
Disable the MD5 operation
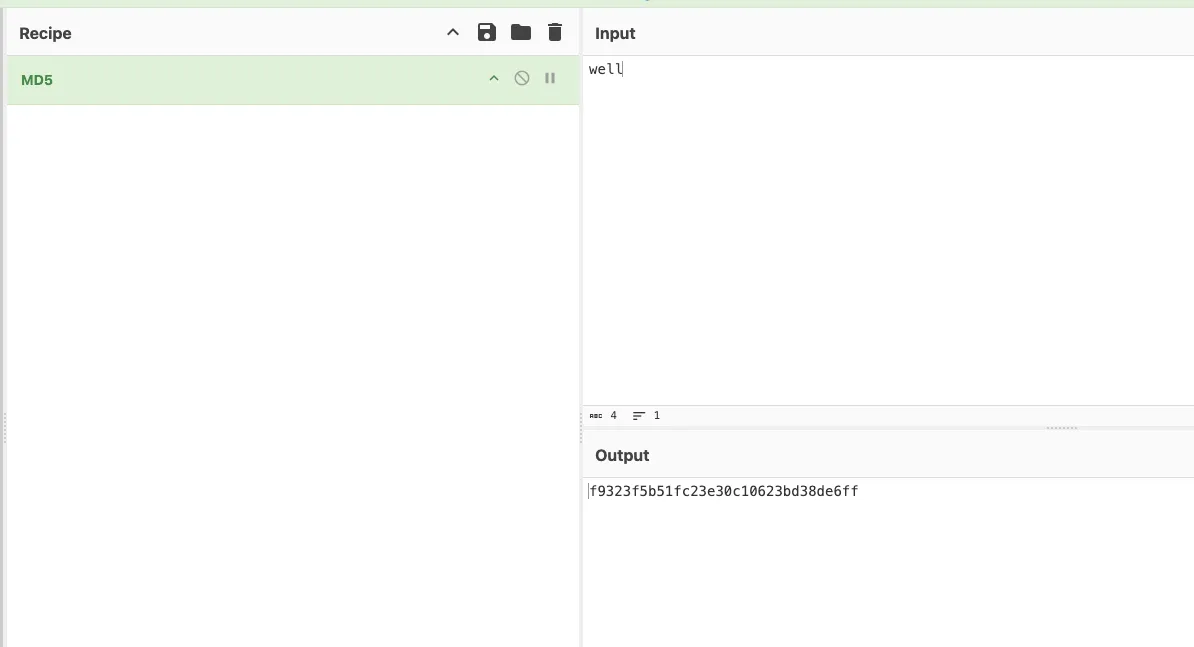[x=522, y=79]
